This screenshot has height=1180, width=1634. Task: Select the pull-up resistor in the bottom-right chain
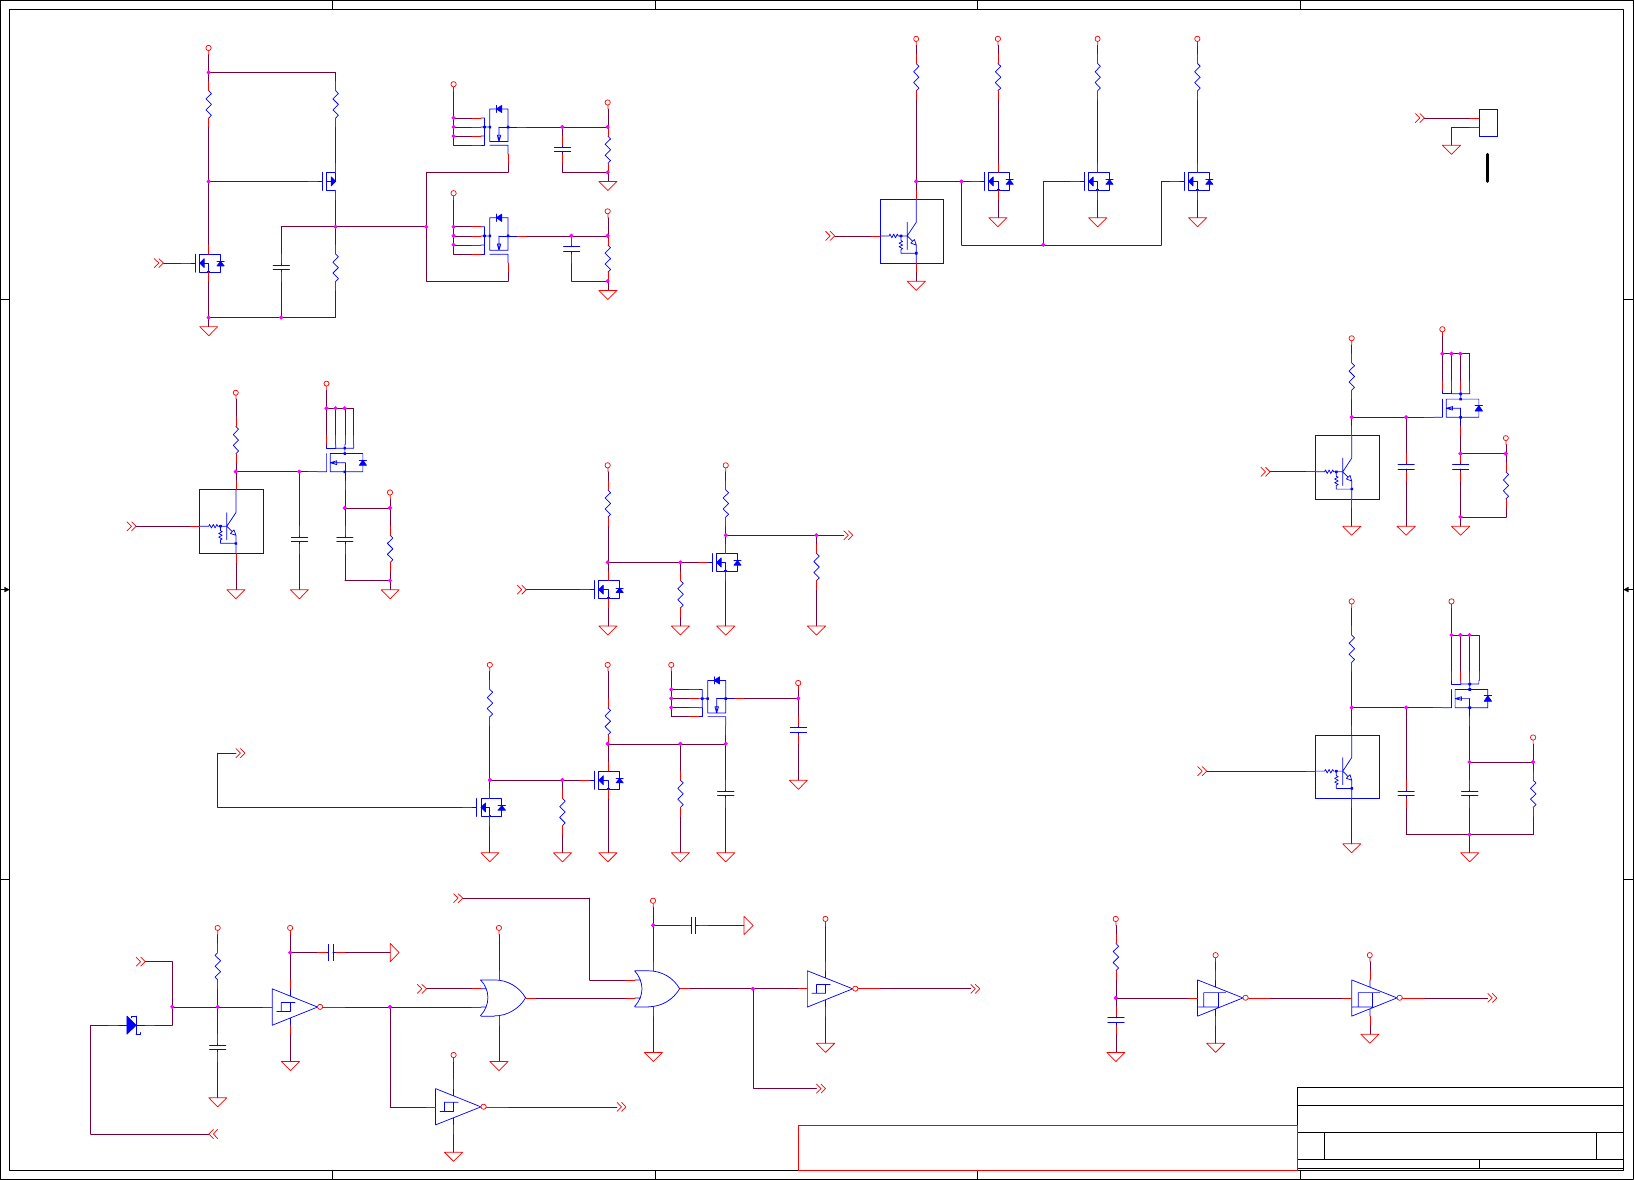(x=1116, y=957)
